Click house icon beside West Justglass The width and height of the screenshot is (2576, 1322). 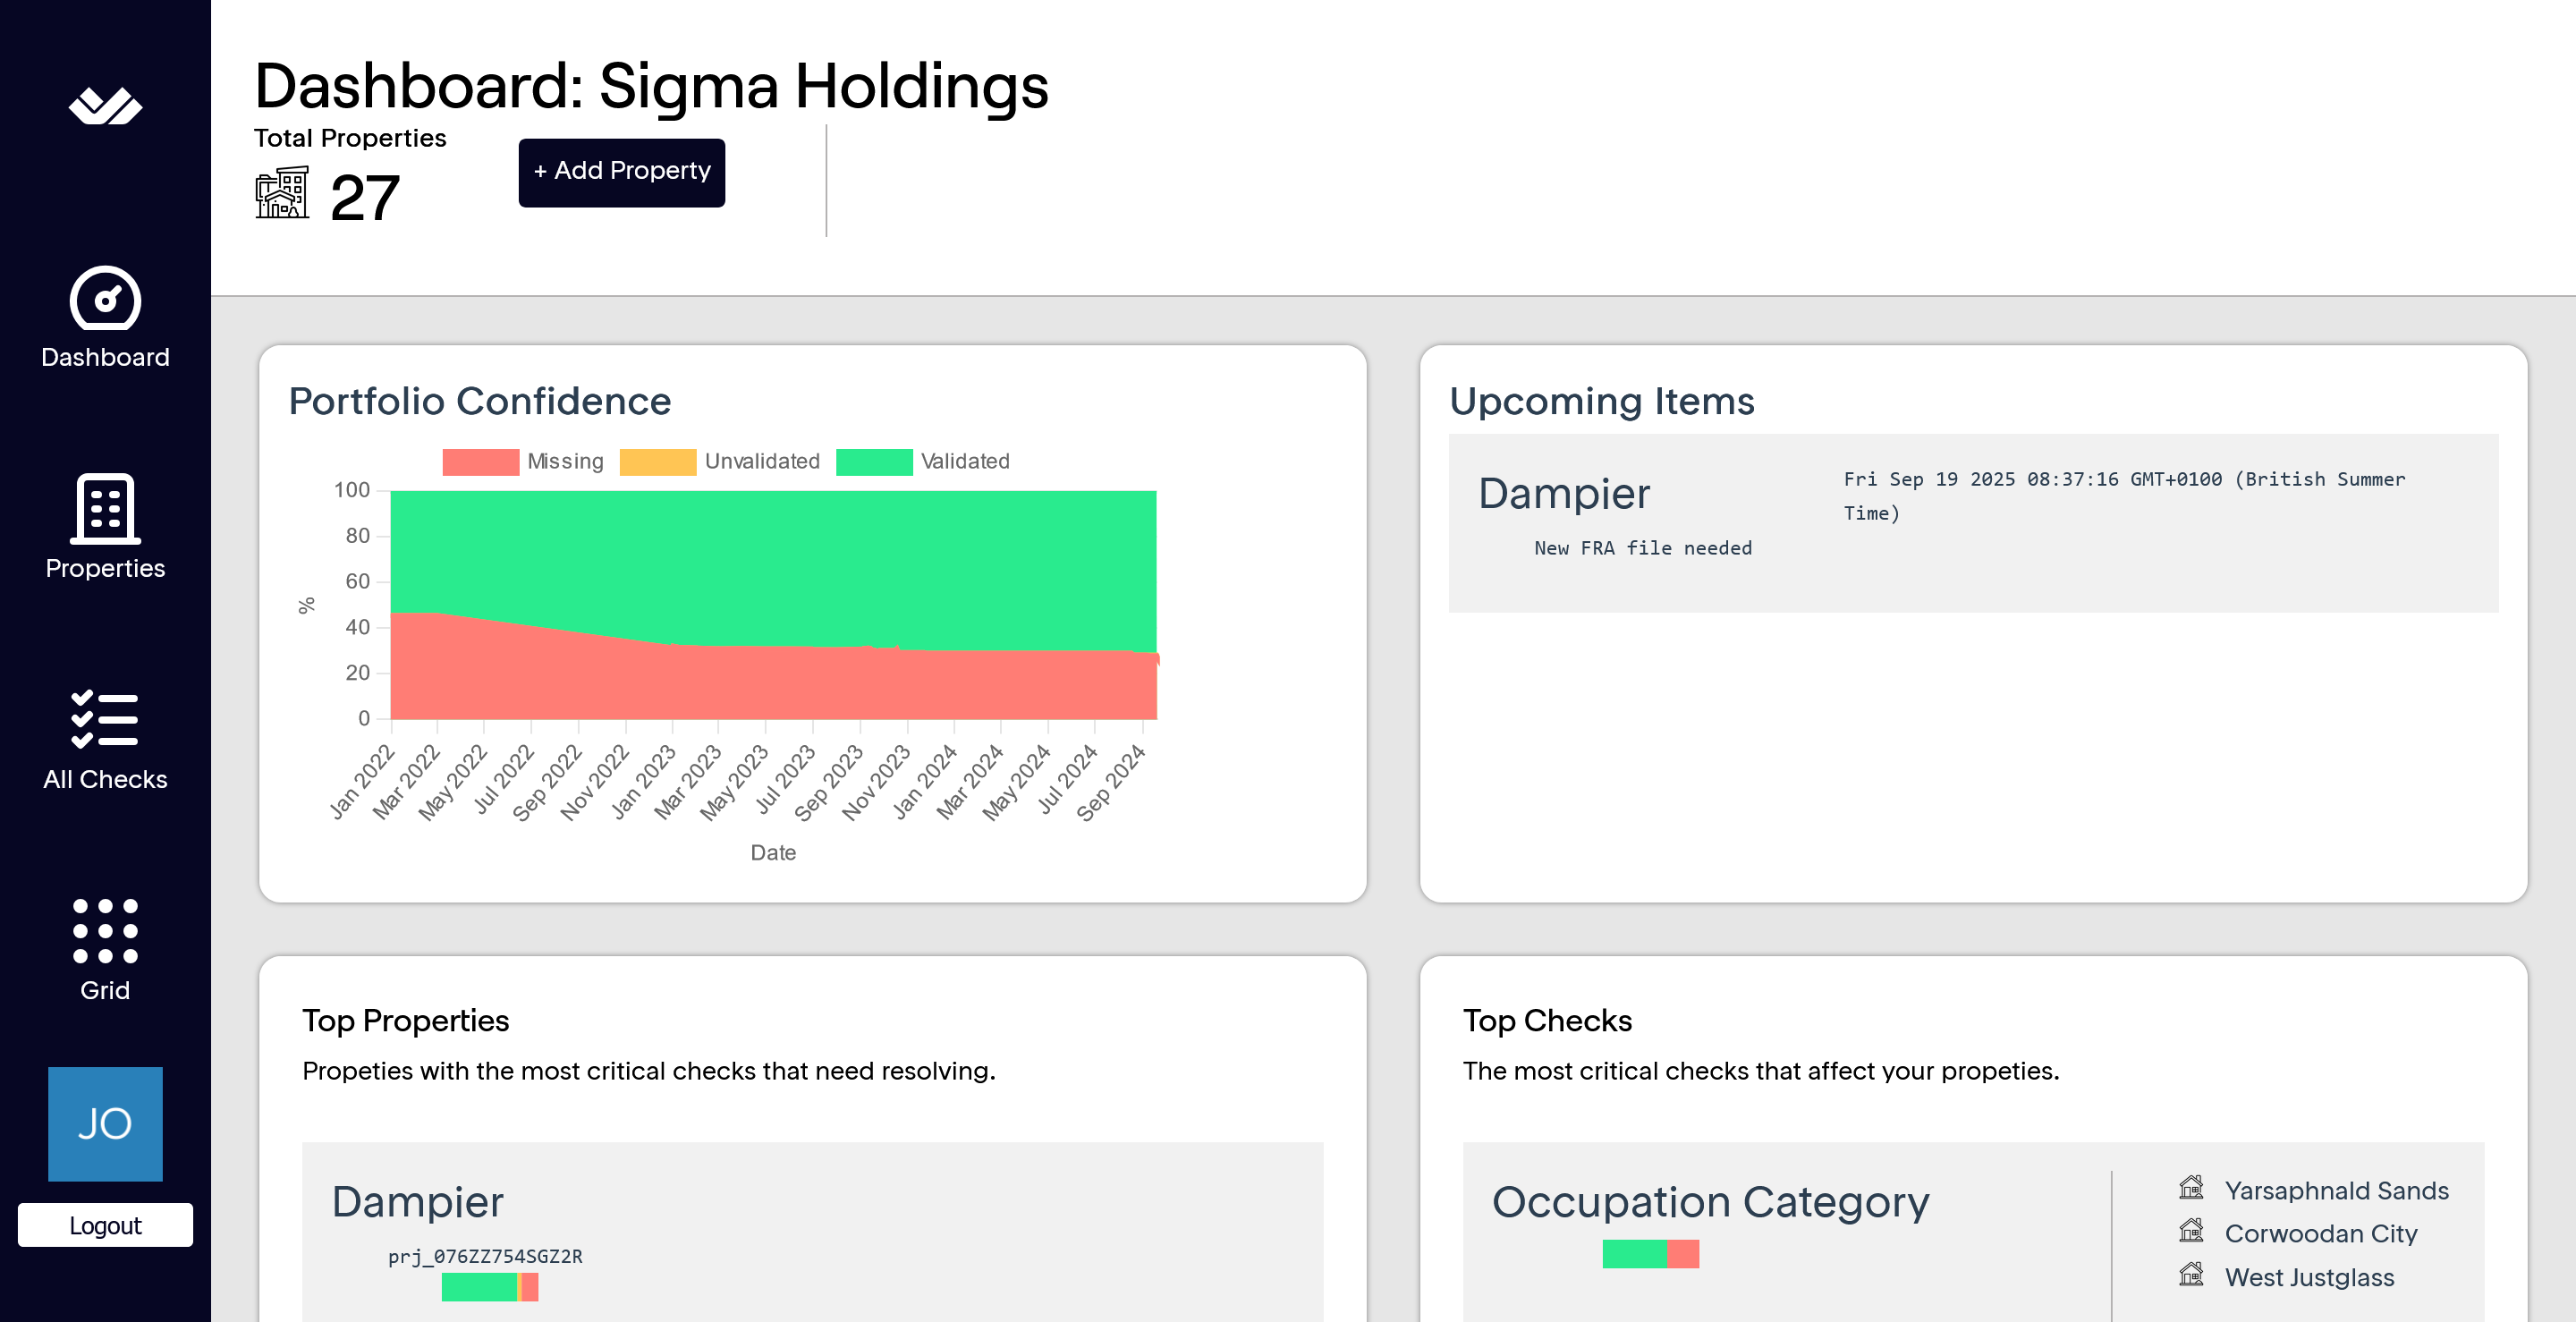[2191, 1275]
